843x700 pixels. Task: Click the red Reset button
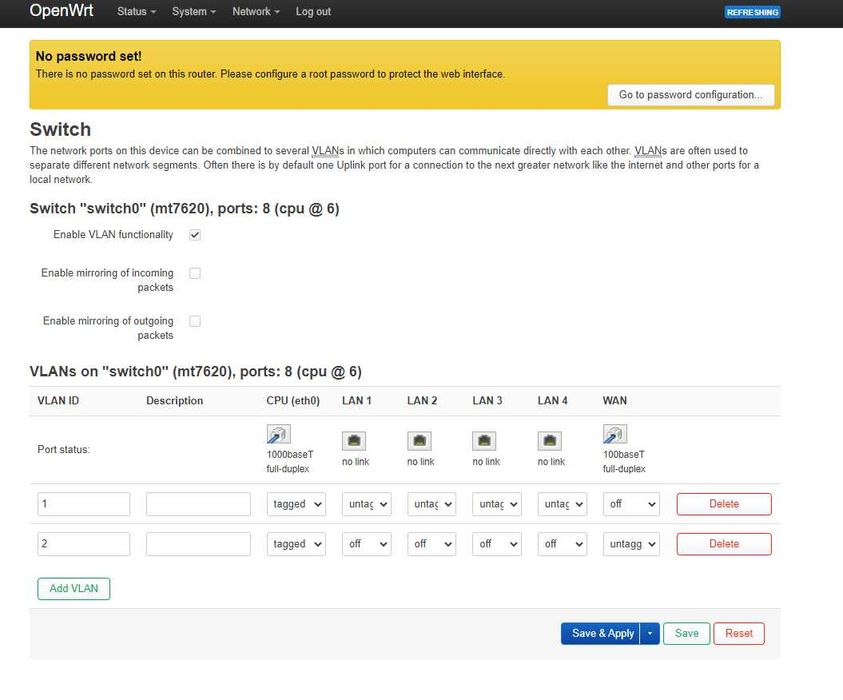click(x=739, y=634)
